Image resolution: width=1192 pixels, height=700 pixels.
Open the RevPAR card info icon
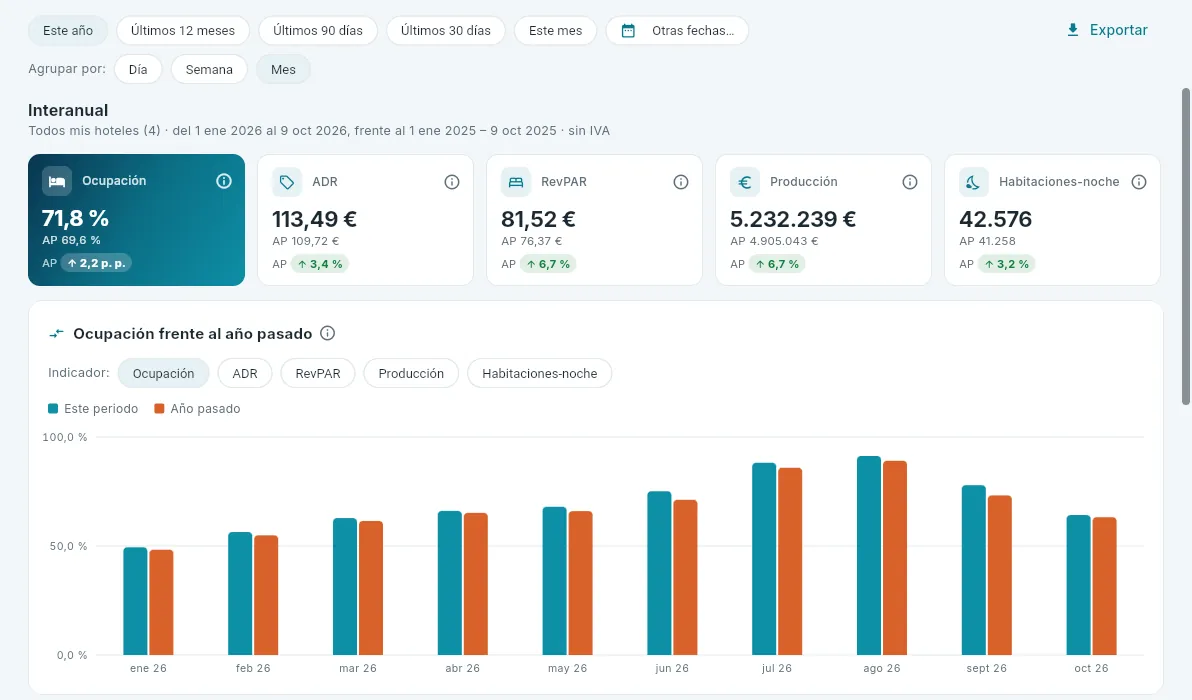[680, 182]
